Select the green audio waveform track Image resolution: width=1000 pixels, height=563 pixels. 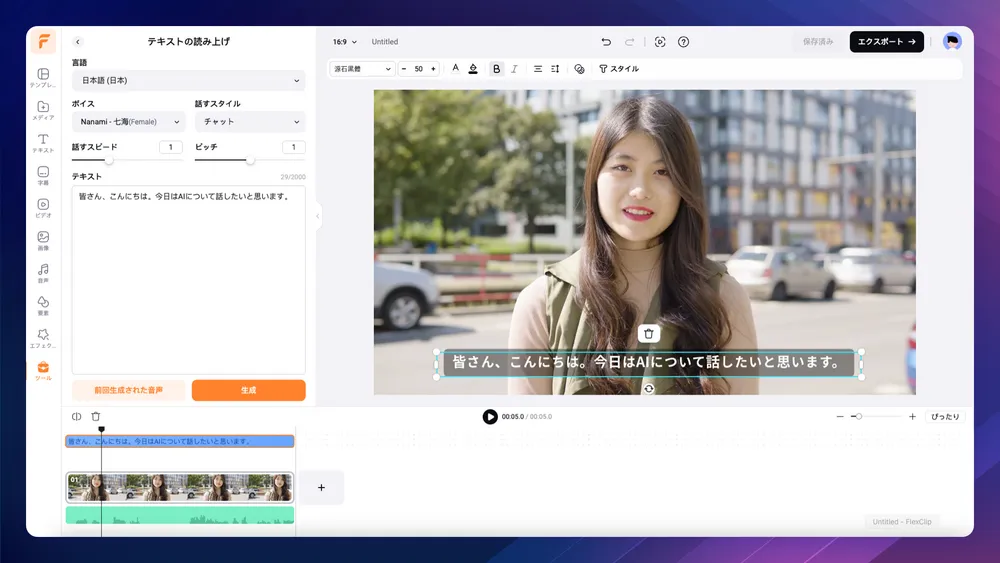coord(180,515)
